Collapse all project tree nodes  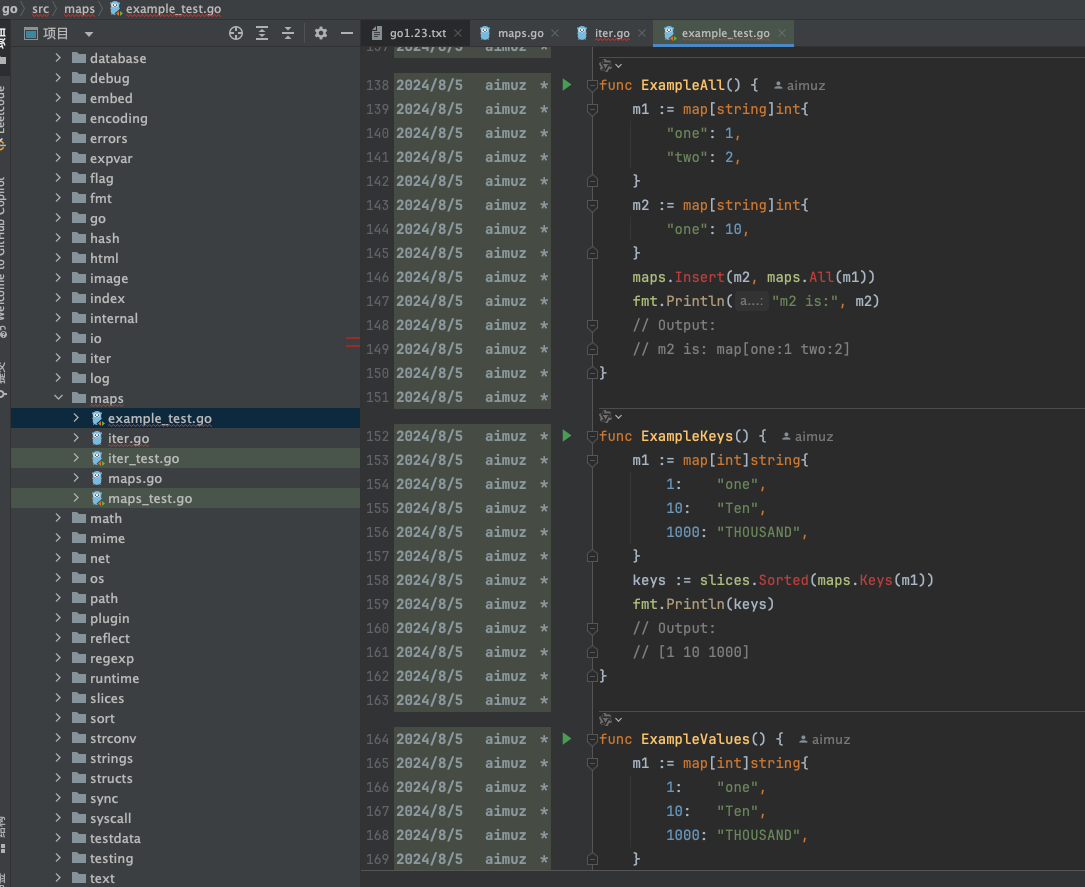tap(288, 33)
